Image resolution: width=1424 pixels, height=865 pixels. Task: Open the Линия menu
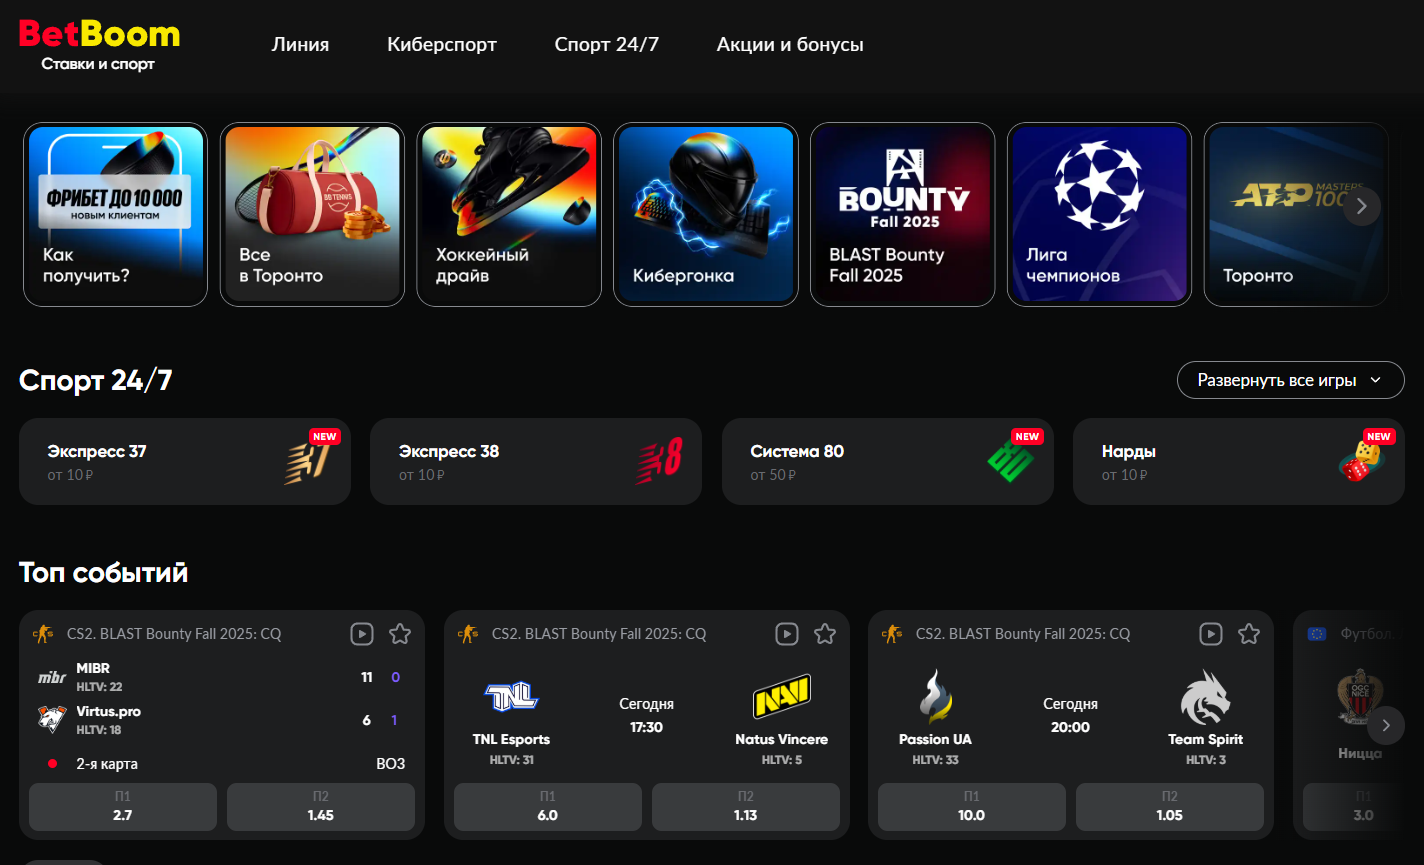[x=300, y=44]
